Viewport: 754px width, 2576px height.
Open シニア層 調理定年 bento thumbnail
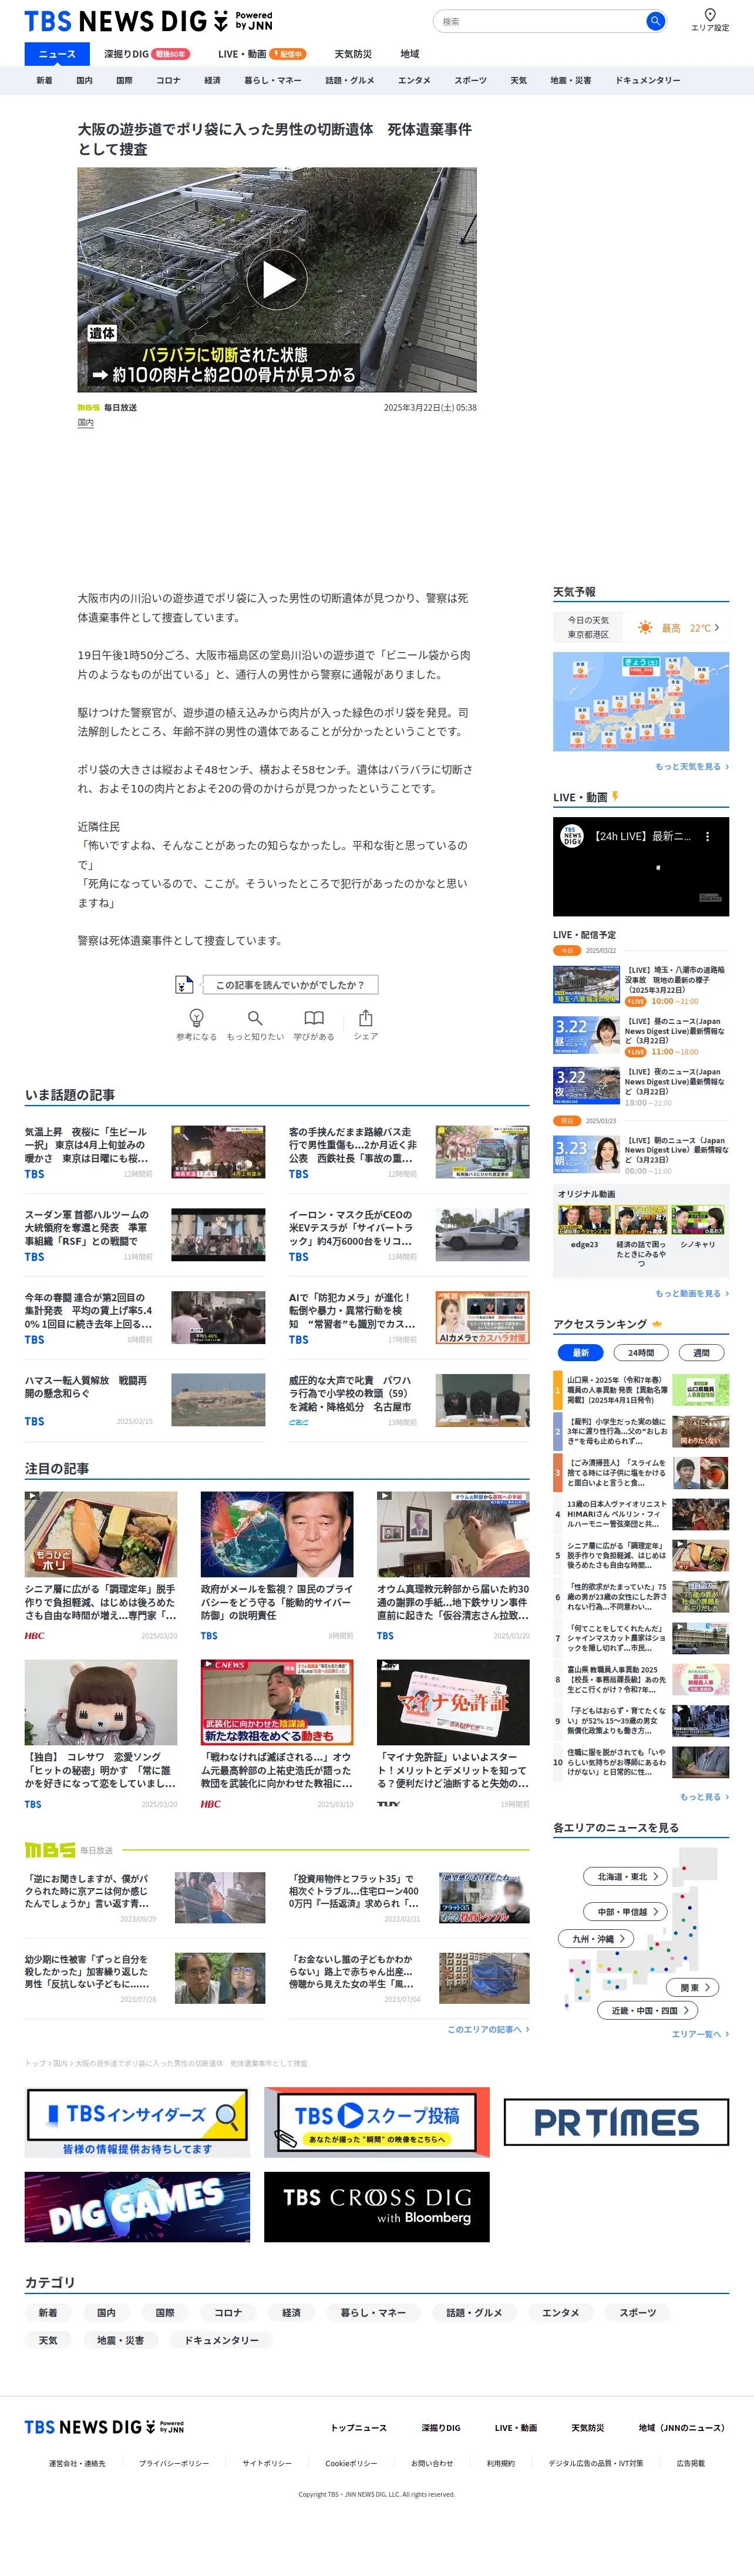[x=101, y=1535]
